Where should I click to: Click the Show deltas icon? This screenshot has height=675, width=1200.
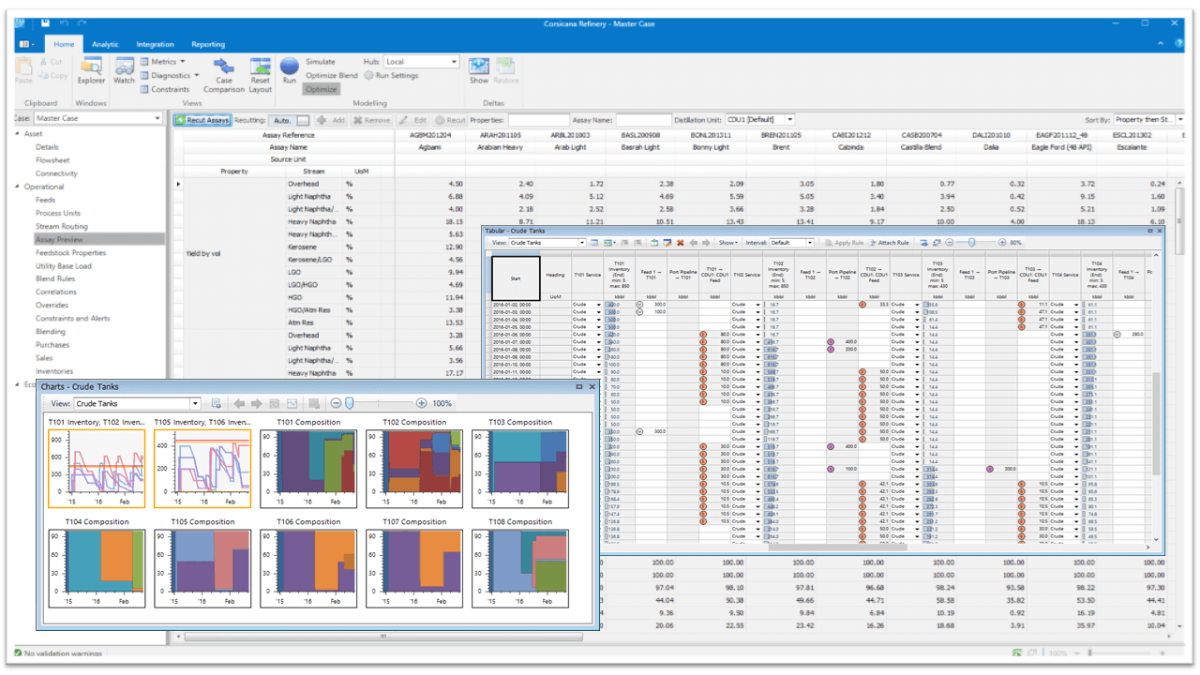pos(479,70)
